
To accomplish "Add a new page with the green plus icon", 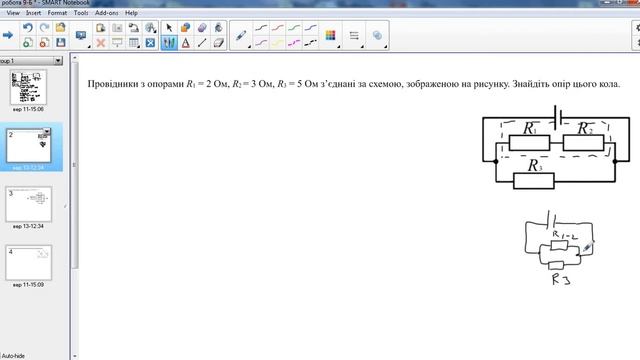I will click(x=28, y=42).
